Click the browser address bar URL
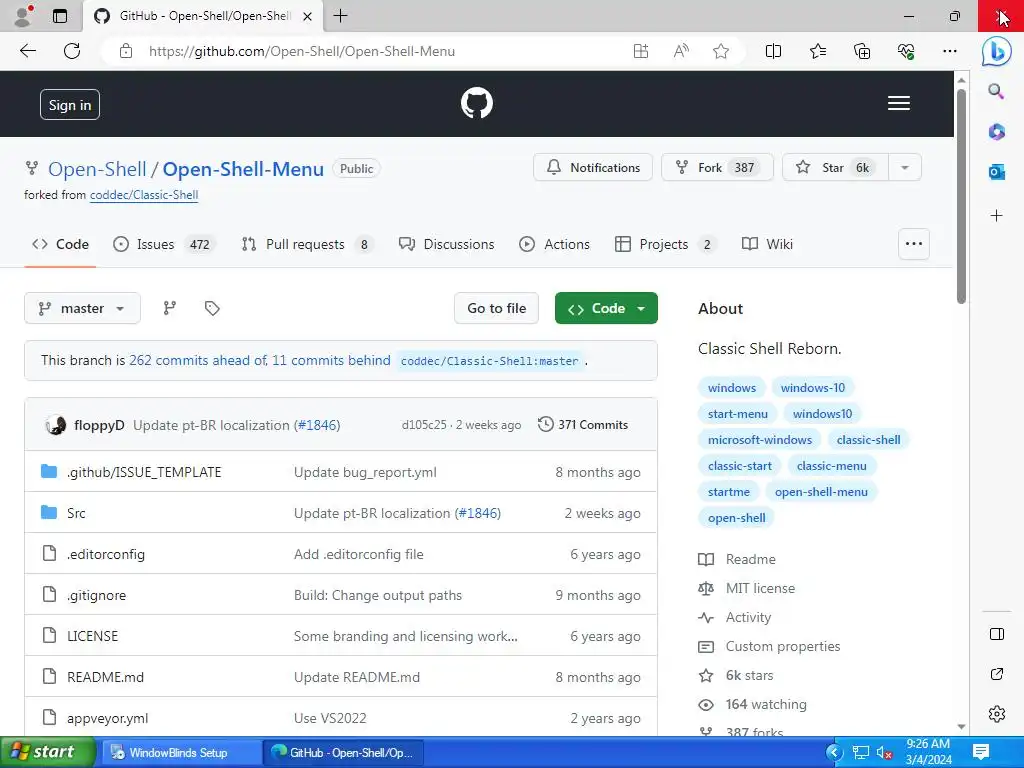The width and height of the screenshot is (1024, 768). click(x=302, y=51)
